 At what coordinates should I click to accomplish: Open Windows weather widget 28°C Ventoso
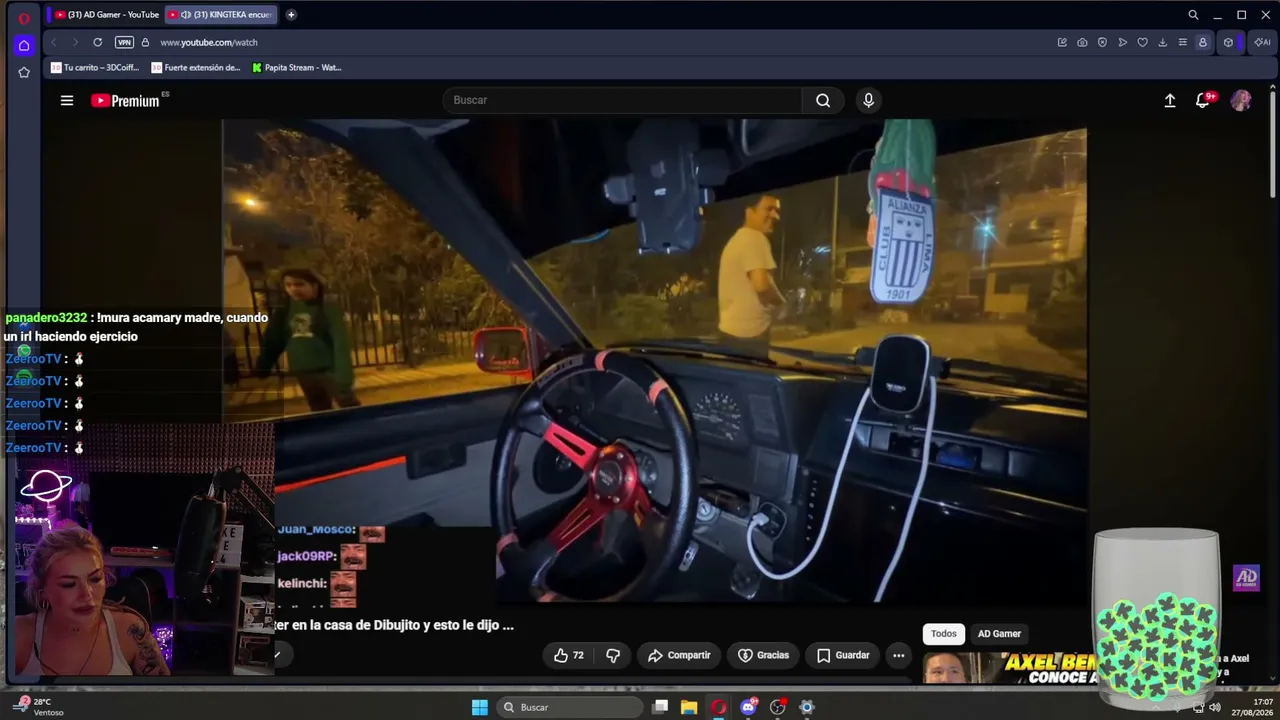tap(40, 707)
